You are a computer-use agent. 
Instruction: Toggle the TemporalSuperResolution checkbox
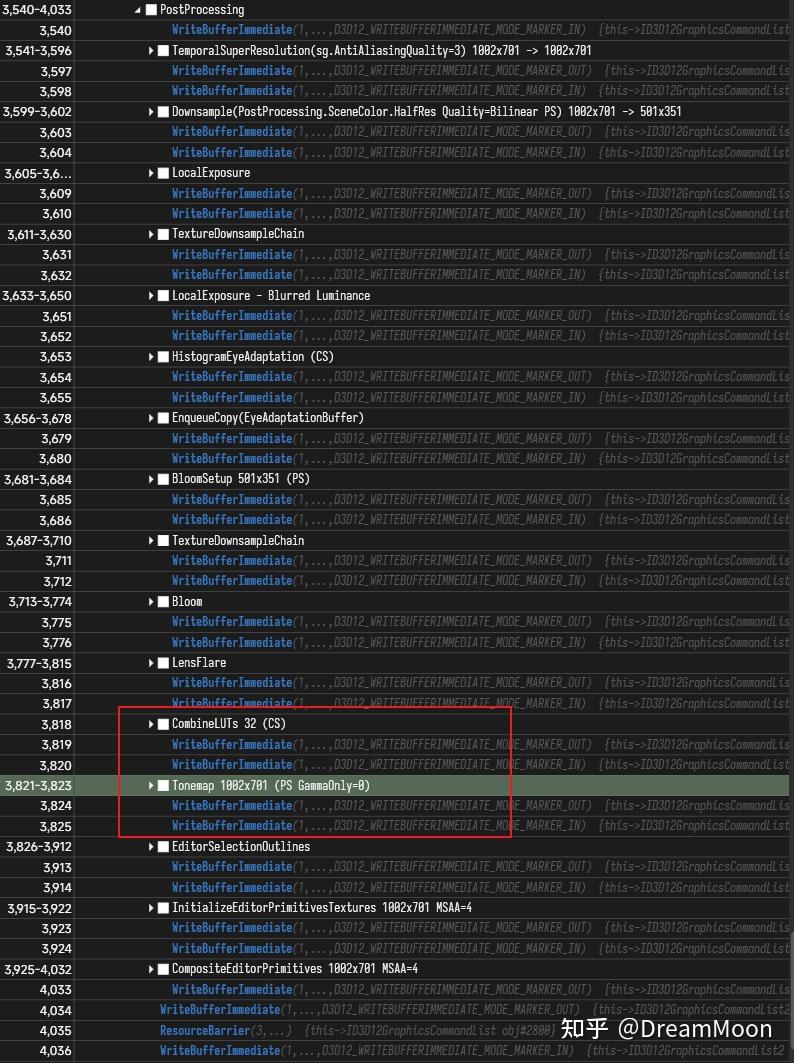pos(163,51)
